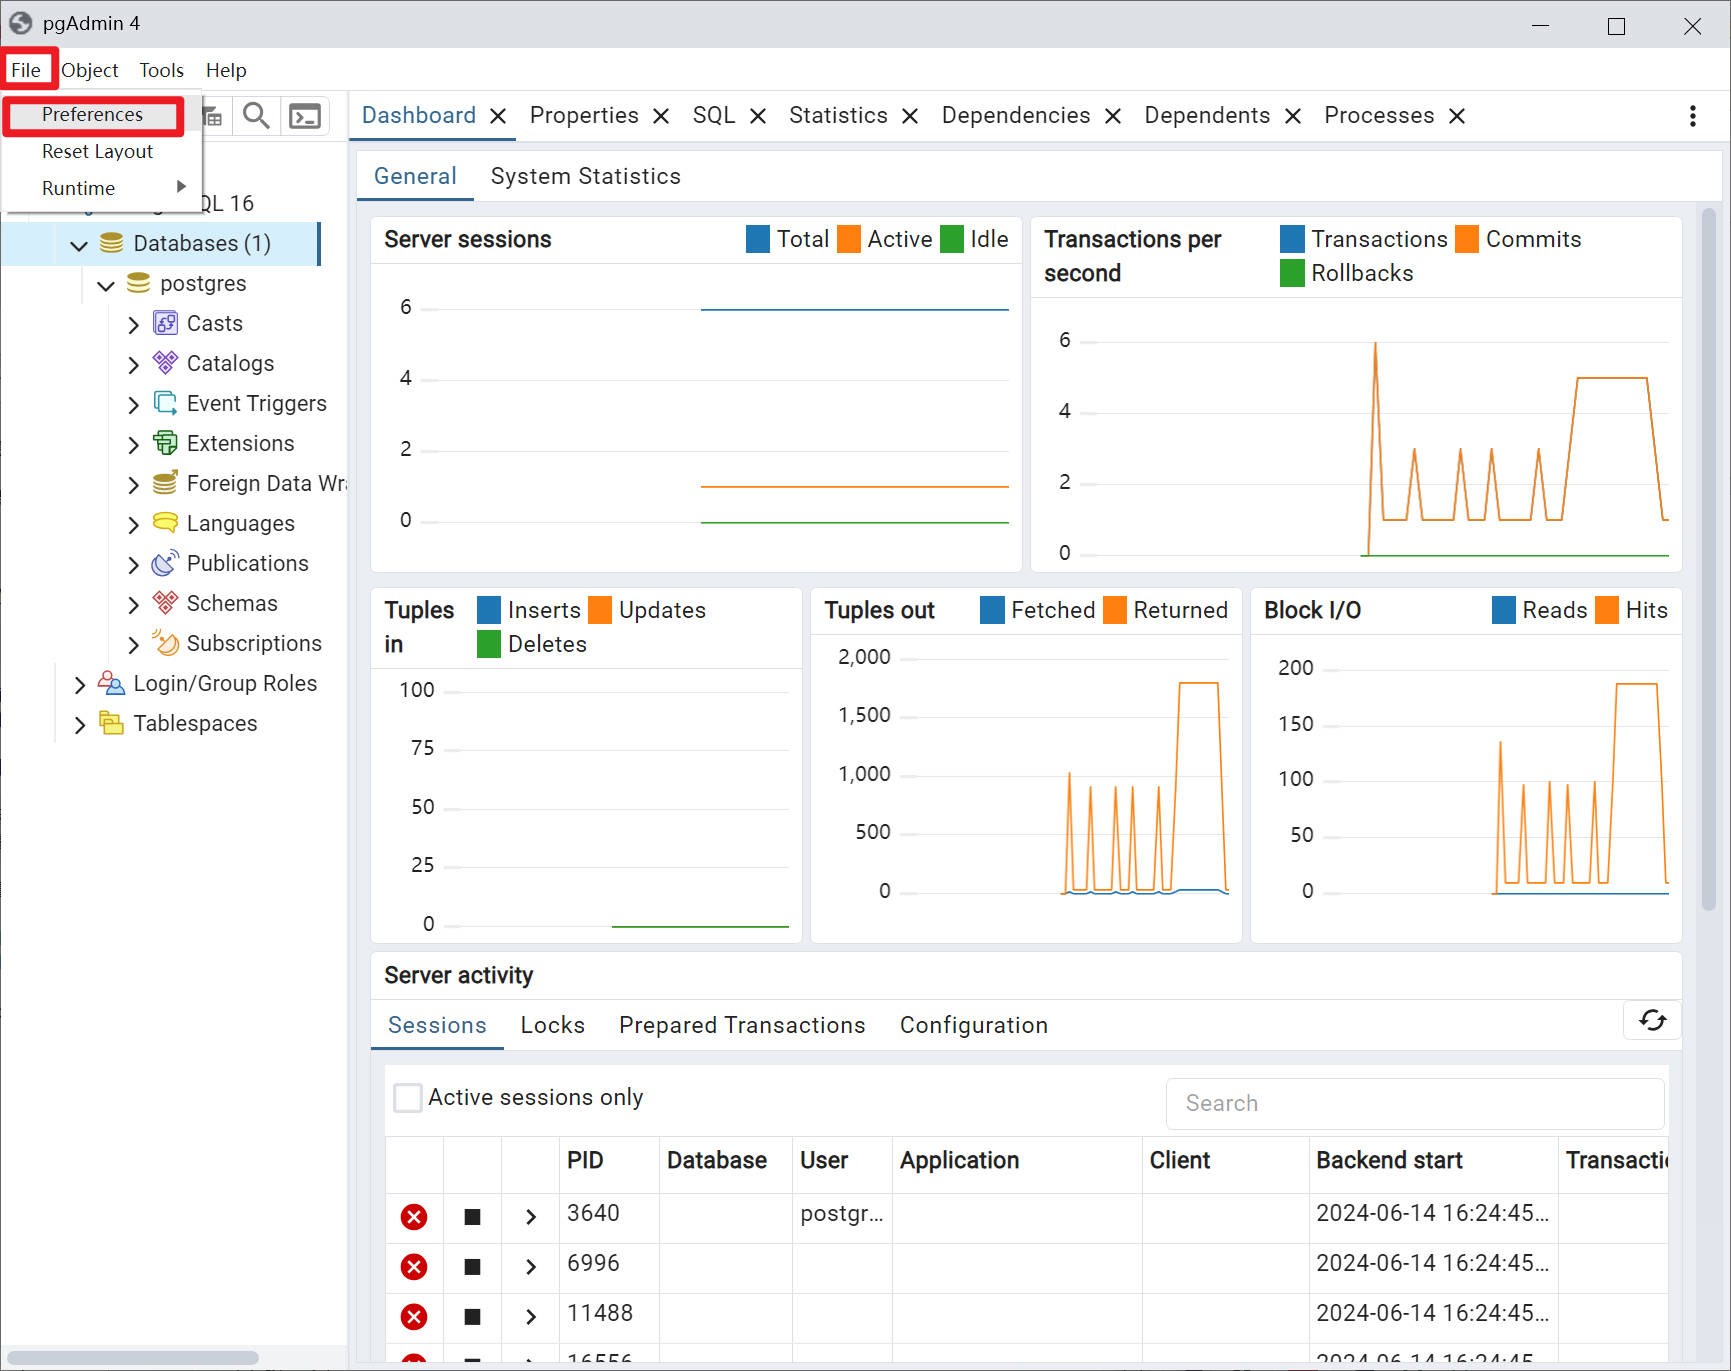Click the Event Triggers node icon
This screenshot has height=1371, width=1731.
click(x=165, y=403)
